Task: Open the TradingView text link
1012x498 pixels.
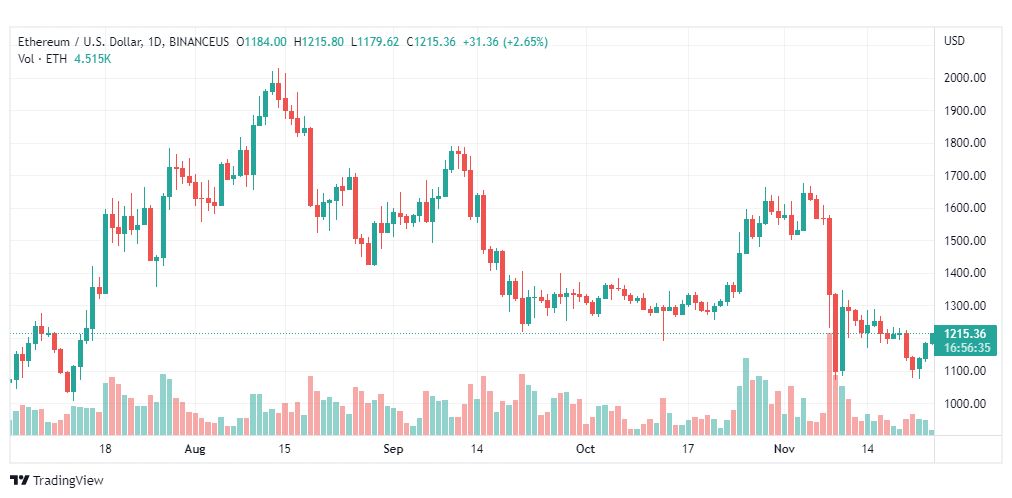Action: (68, 481)
